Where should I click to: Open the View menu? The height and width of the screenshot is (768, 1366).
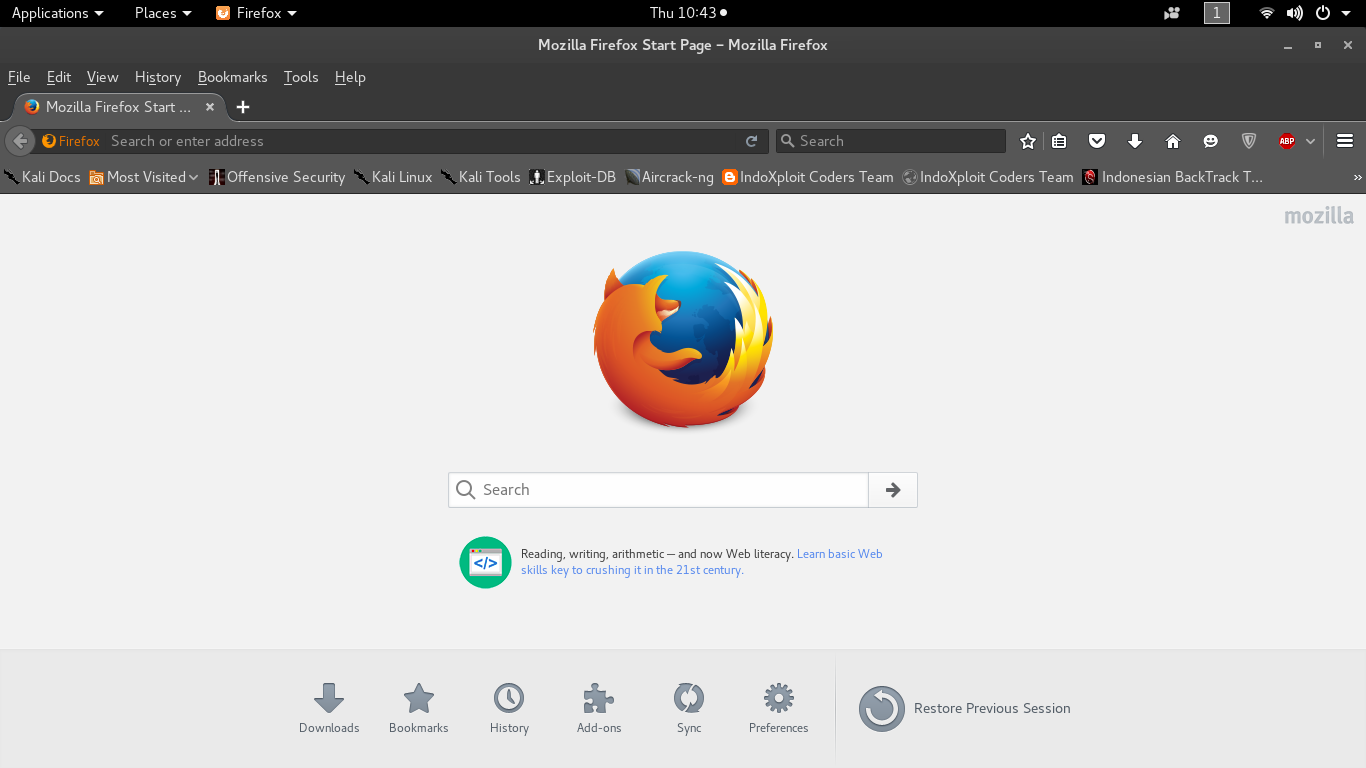pyautogui.click(x=102, y=77)
